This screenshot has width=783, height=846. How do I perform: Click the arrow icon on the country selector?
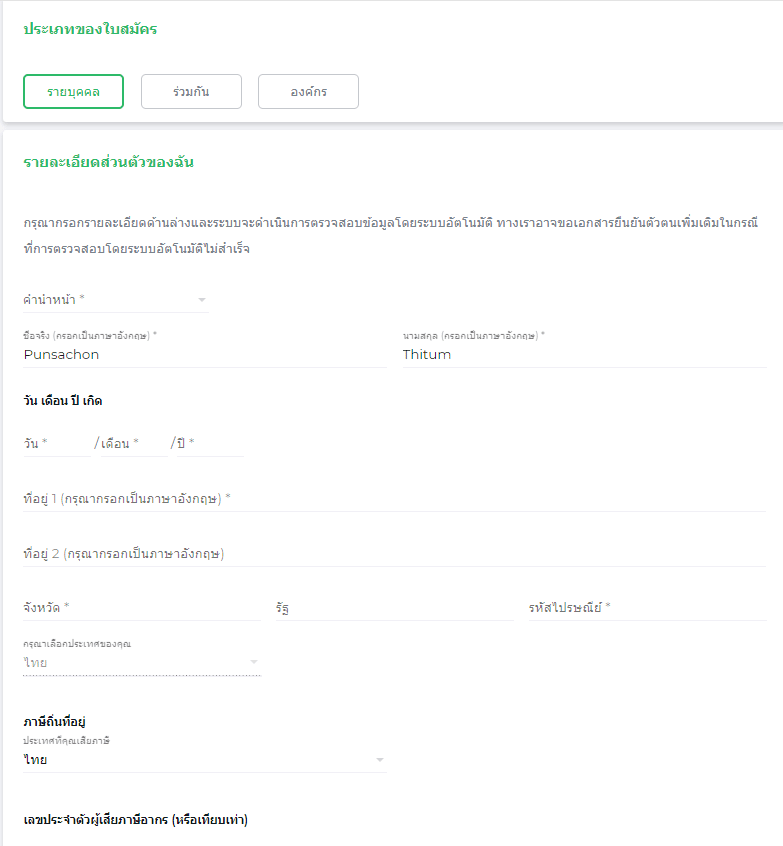tap(253, 662)
